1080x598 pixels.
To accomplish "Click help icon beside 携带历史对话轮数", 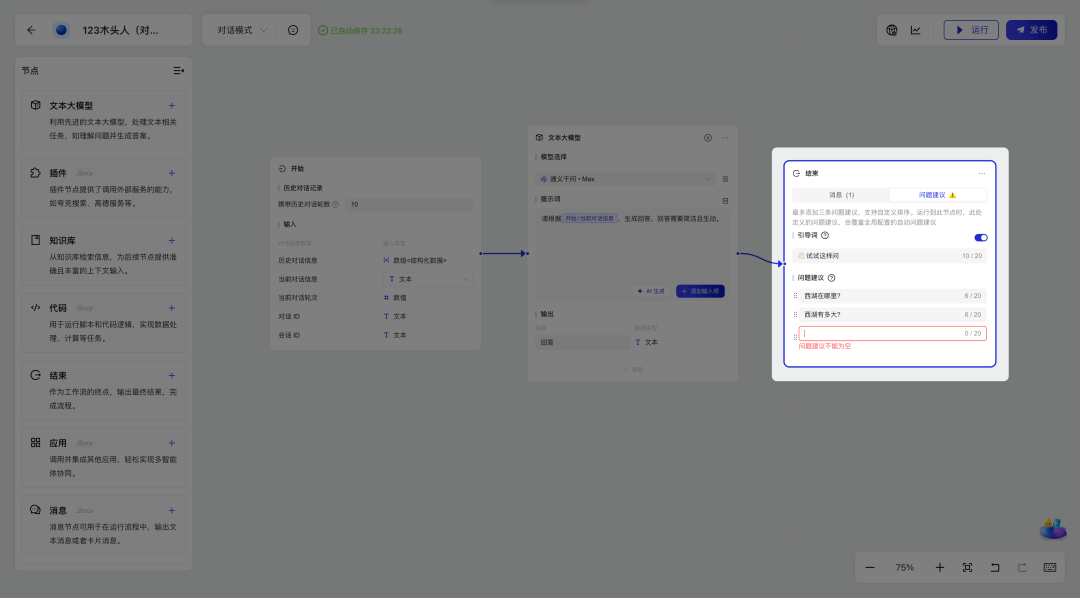I will [335, 205].
